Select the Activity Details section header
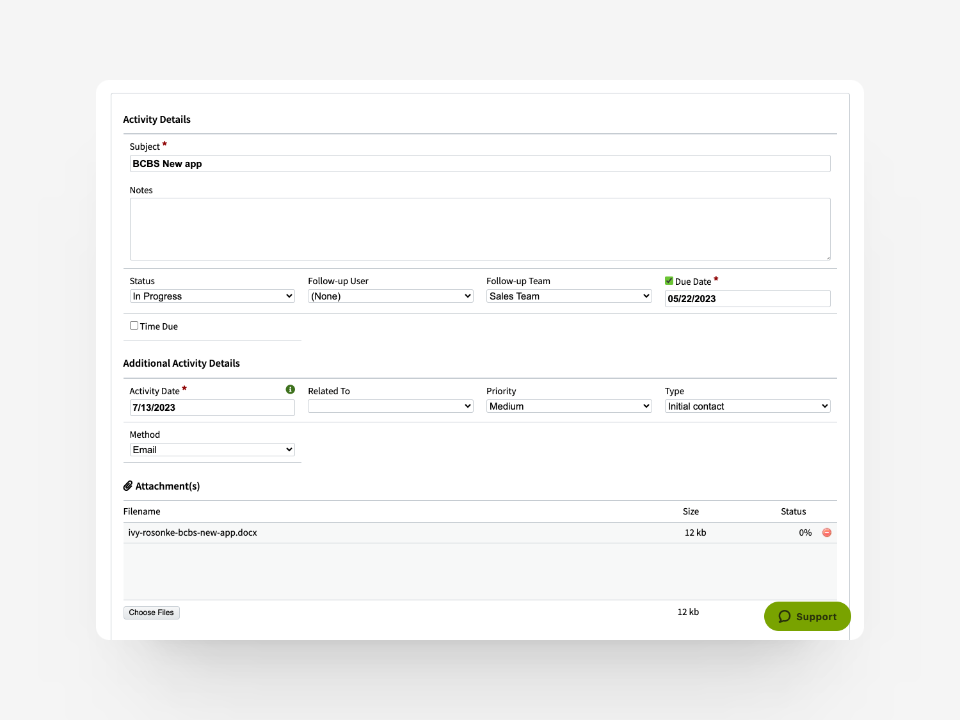960x720 pixels. click(157, 119)
